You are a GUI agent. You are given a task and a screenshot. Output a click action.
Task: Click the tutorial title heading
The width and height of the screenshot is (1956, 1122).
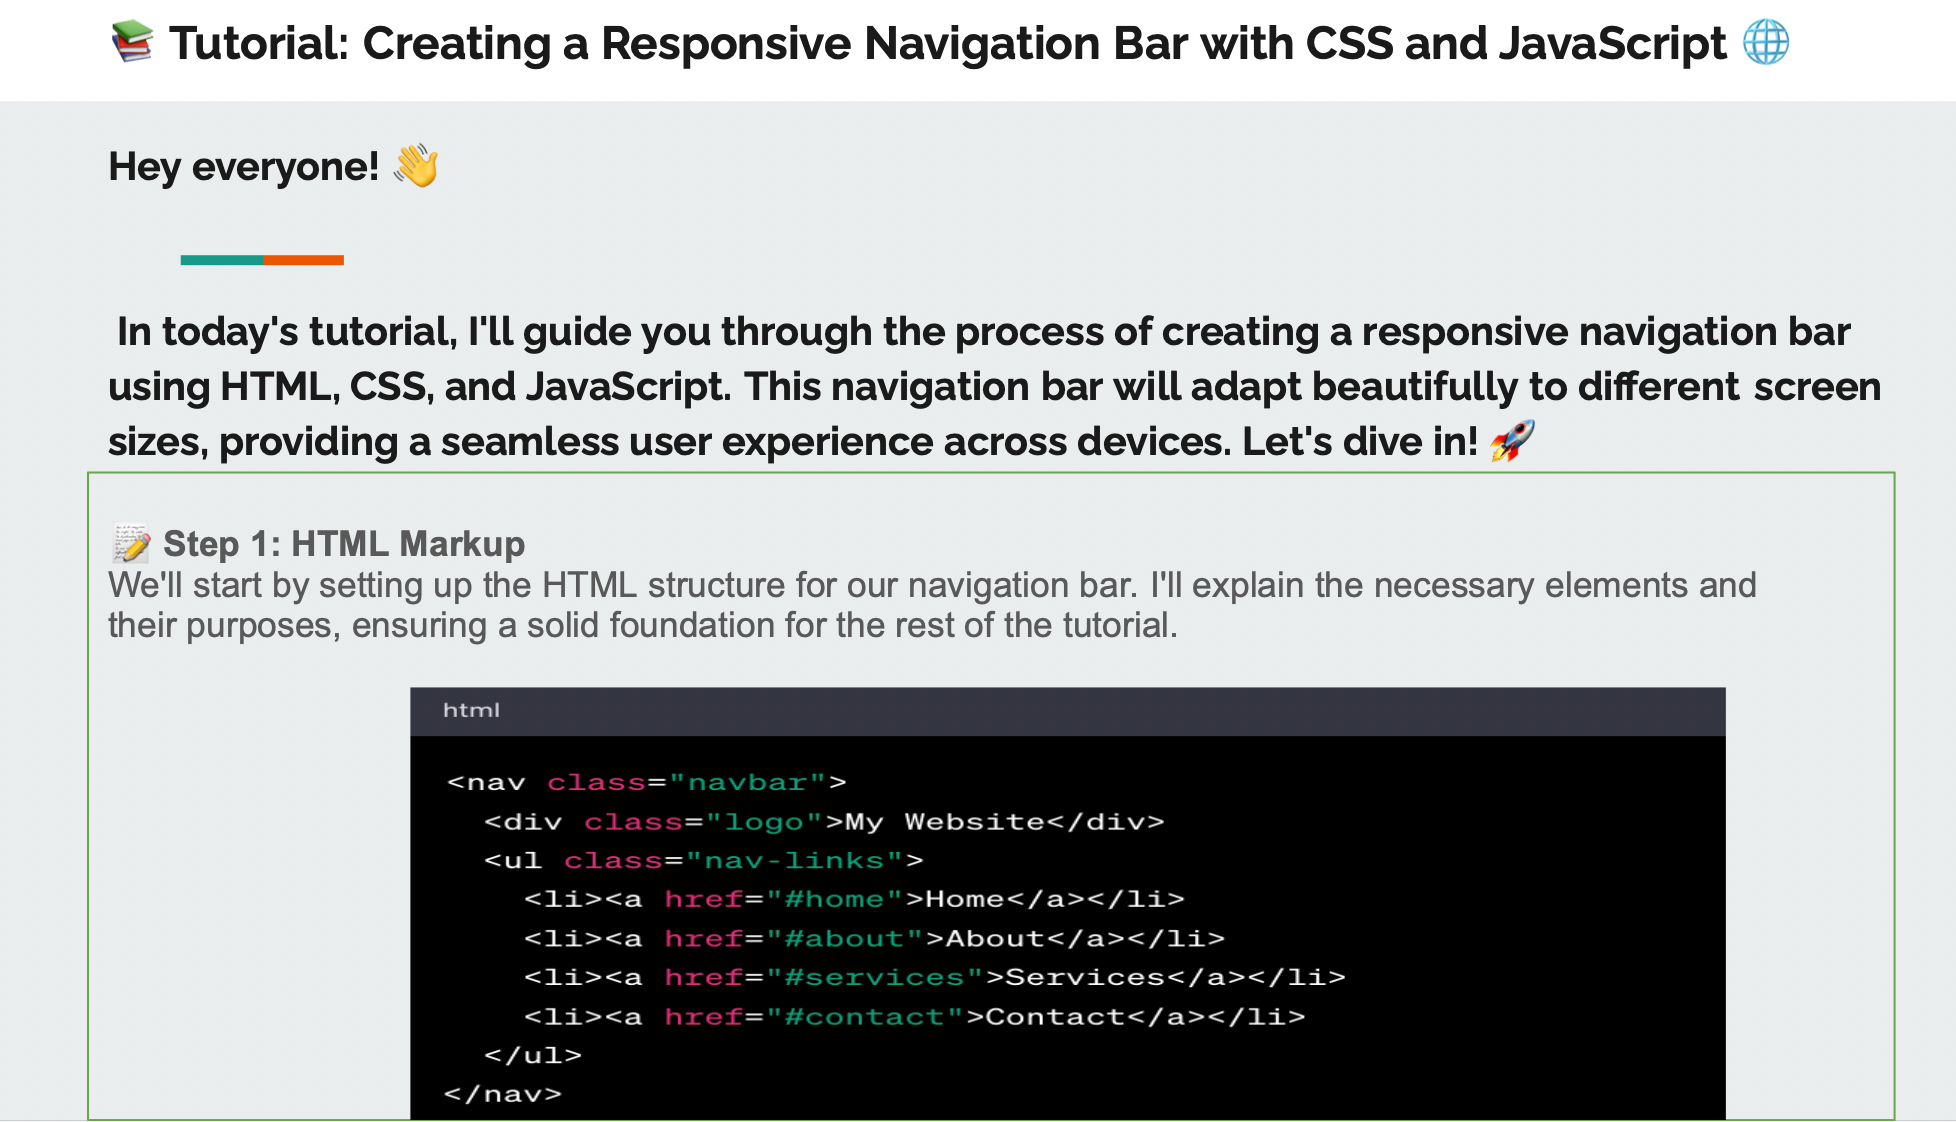pos(946,44)
